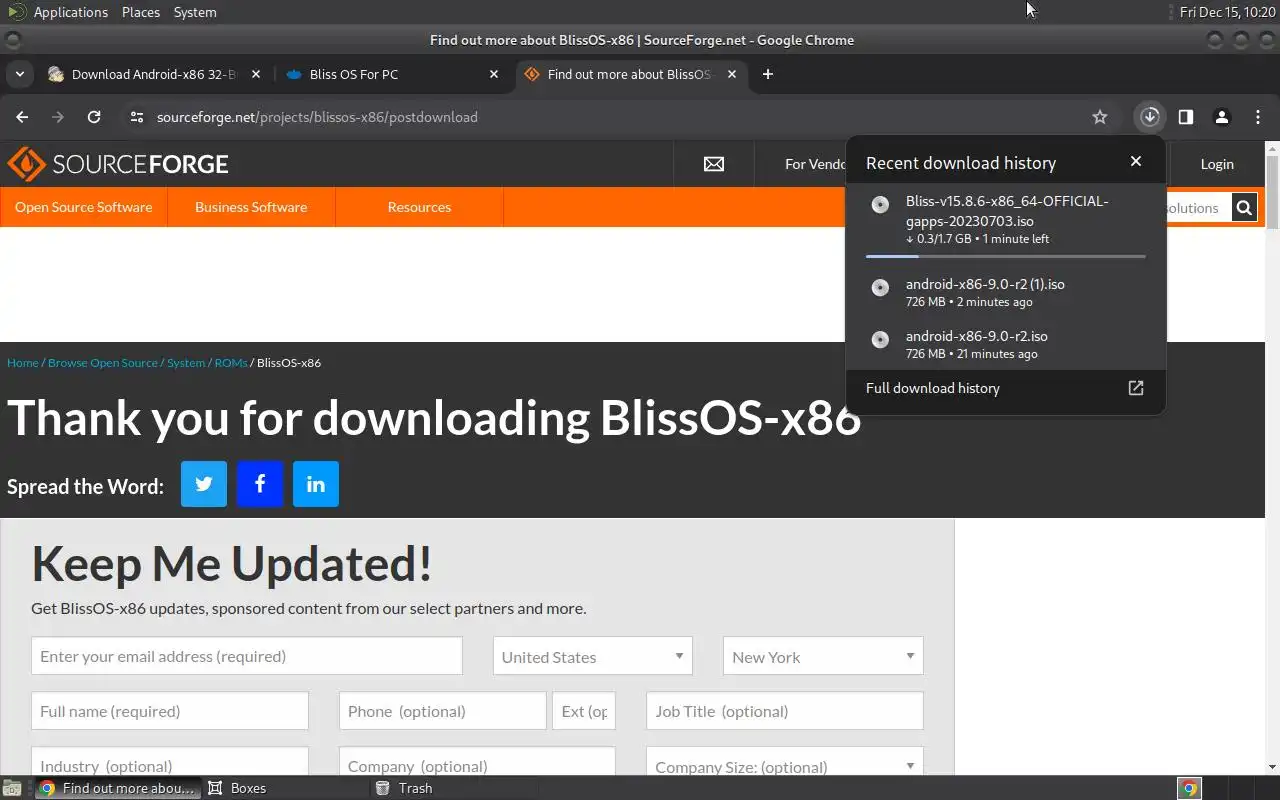View site information icon in address bar
Viewport: 1280px width, 800px height.
pyautogui.click(x=137, y=117)
